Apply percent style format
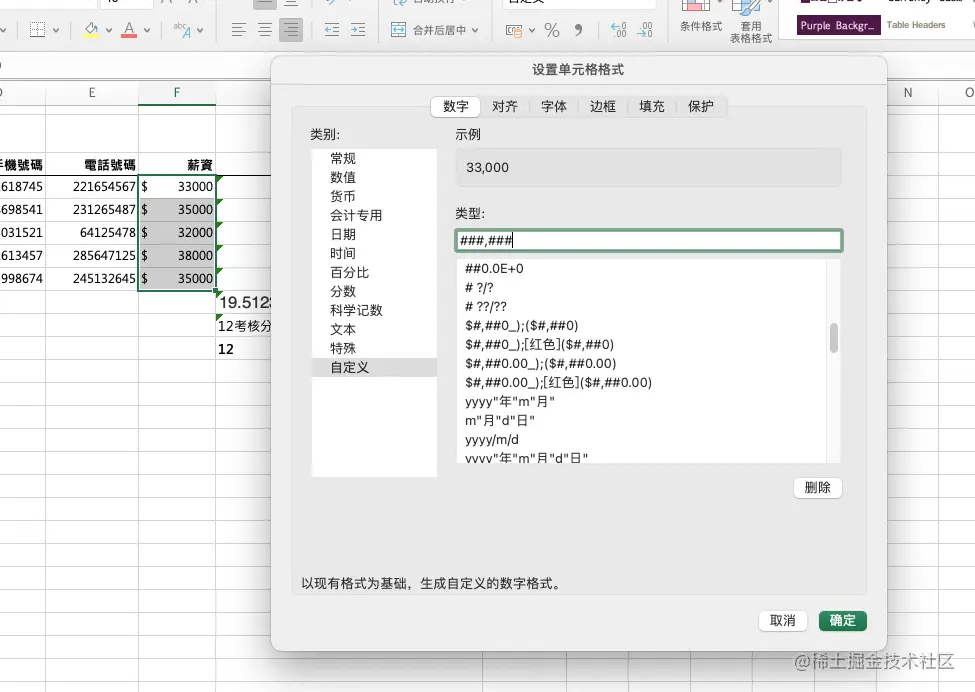 [x=552, y=30]
